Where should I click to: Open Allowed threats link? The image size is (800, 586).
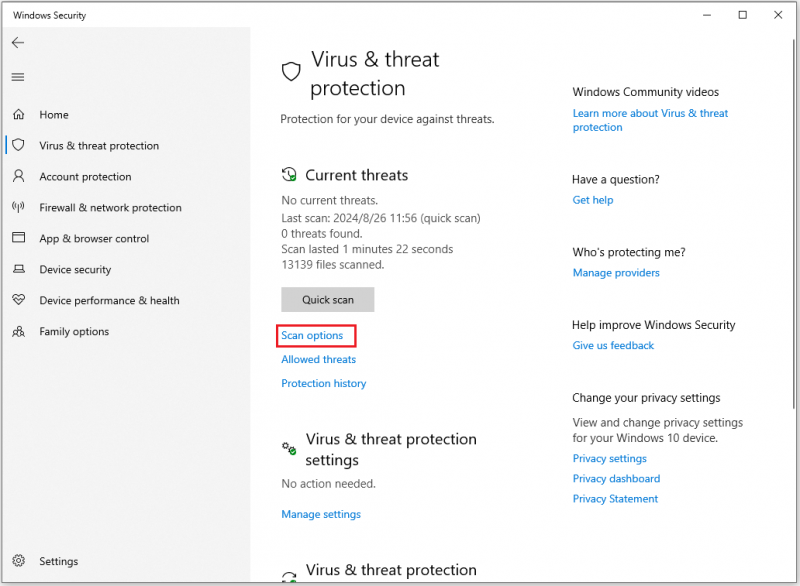click(318, 360)
